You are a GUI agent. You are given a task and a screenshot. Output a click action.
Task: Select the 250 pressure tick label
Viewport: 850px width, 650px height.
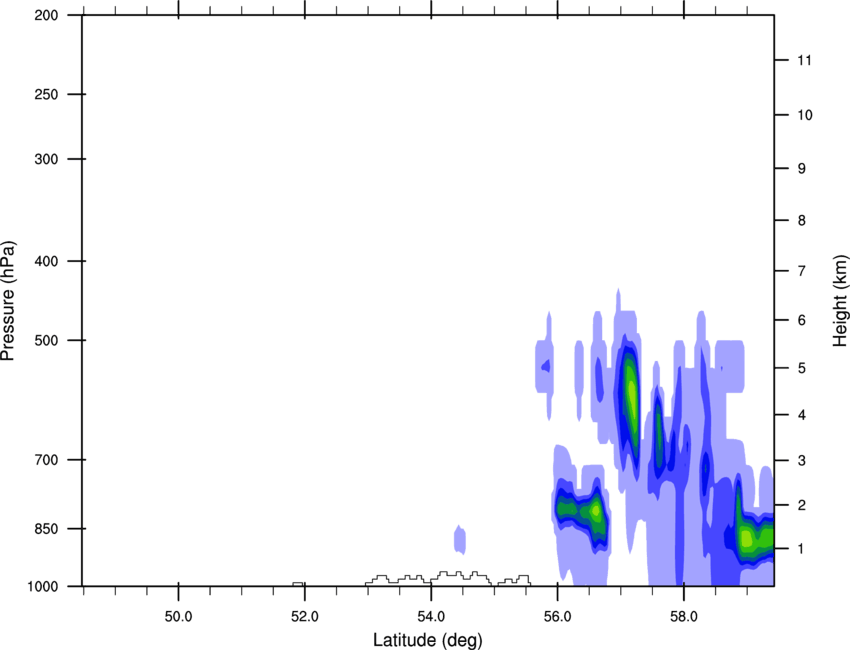pyautogui.click(x=46, y=94)
